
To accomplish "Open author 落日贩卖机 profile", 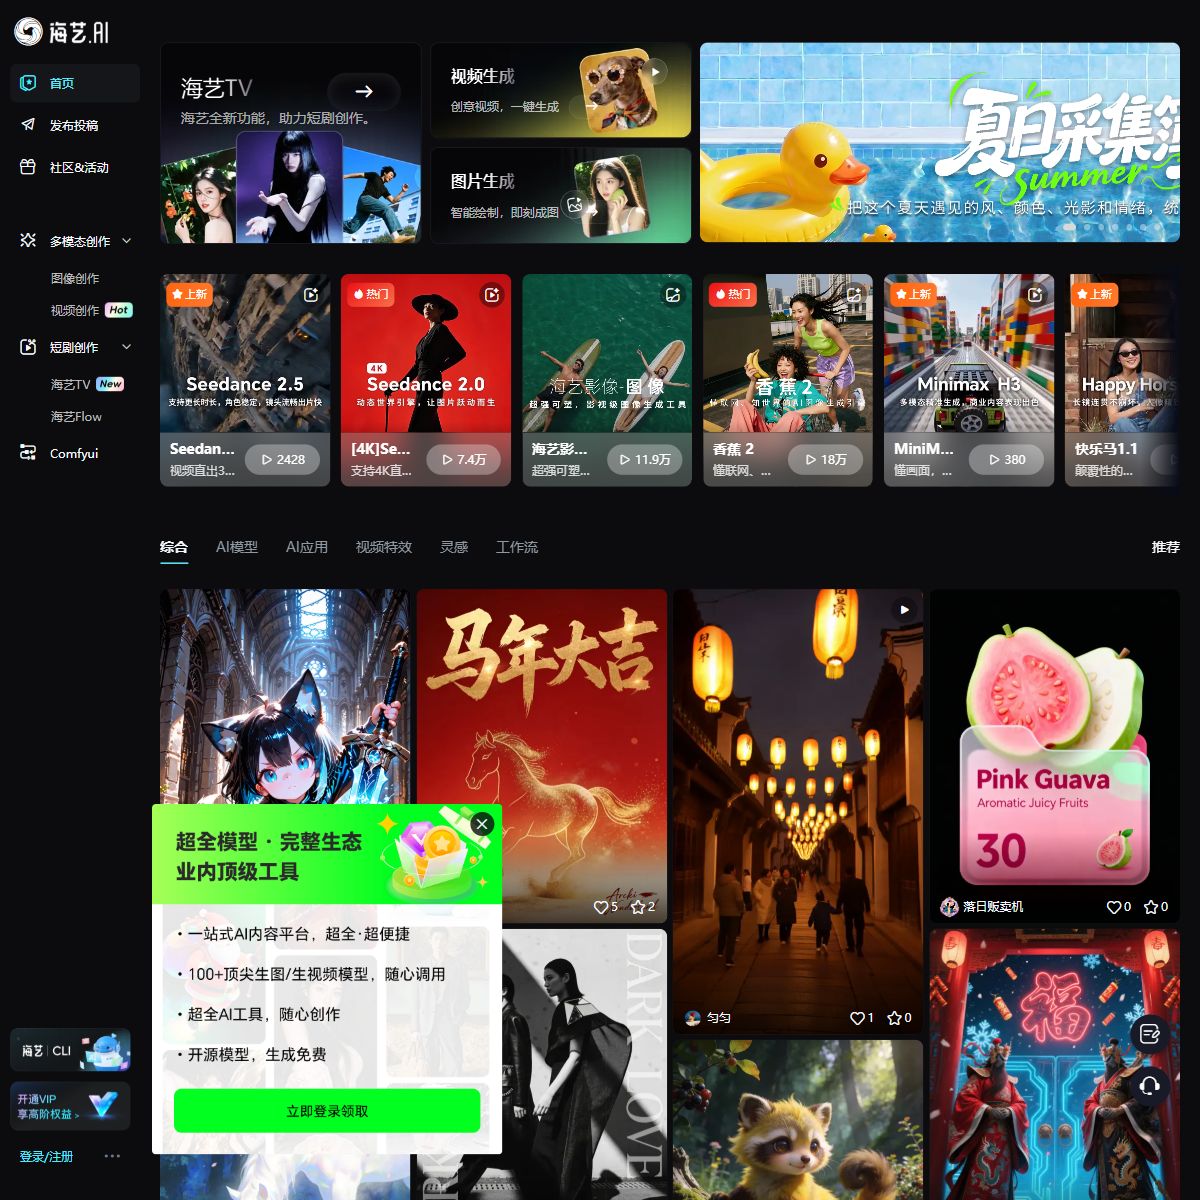I will point(982,907).
